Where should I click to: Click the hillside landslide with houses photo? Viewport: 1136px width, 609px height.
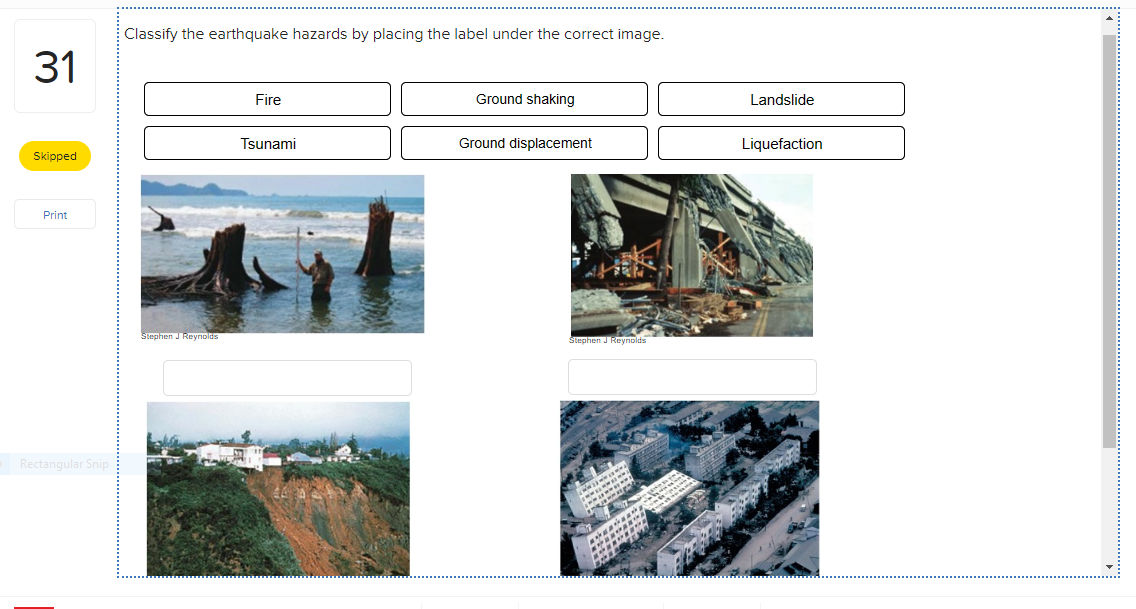pyautogui.click(x=278, y=489)
